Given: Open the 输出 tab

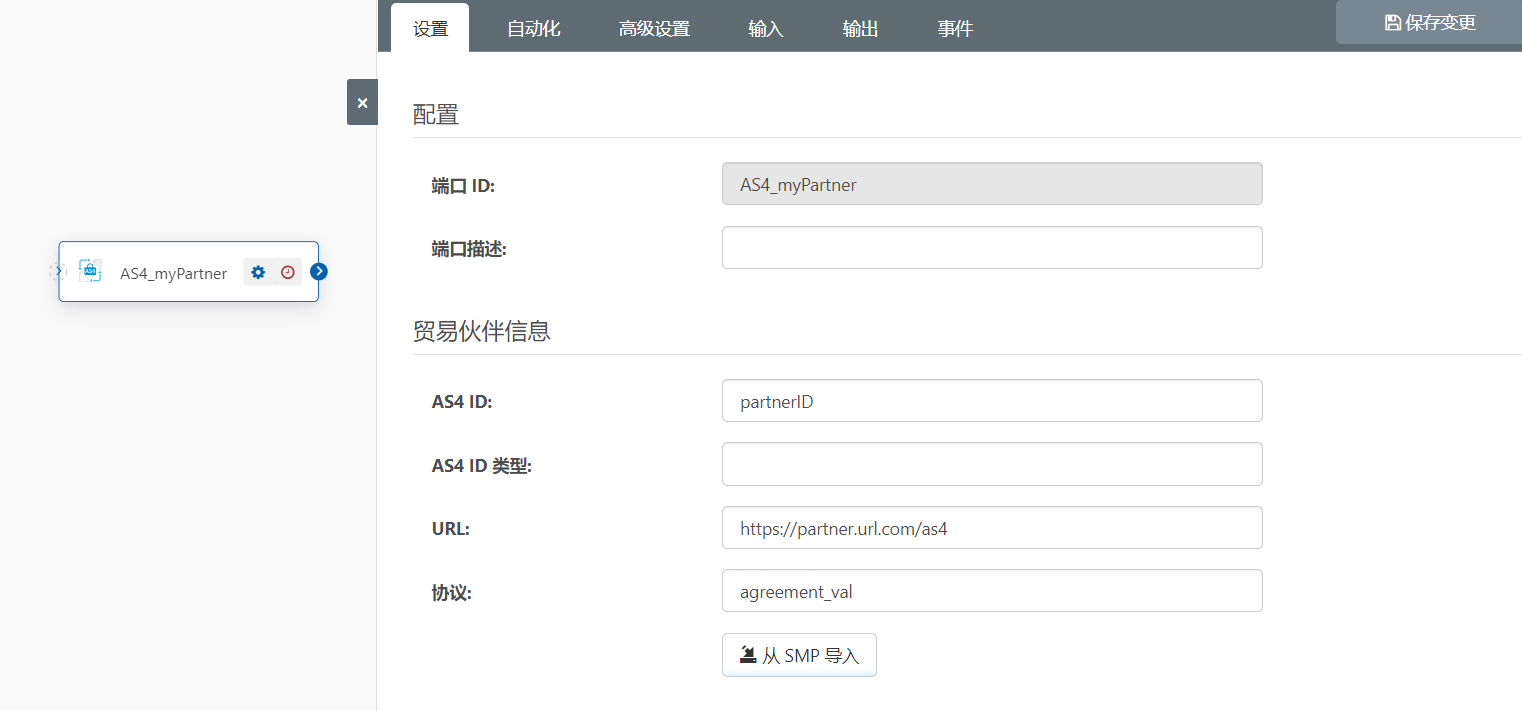Looking at the screenshot, I should point(860,29).
